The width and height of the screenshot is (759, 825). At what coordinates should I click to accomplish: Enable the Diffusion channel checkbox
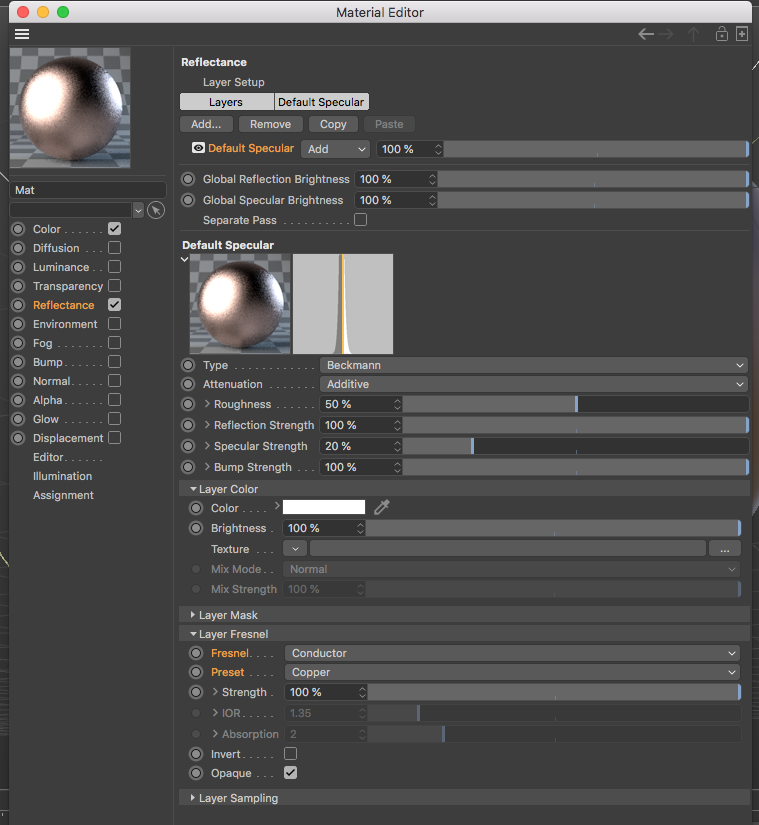tap(115, 248)
